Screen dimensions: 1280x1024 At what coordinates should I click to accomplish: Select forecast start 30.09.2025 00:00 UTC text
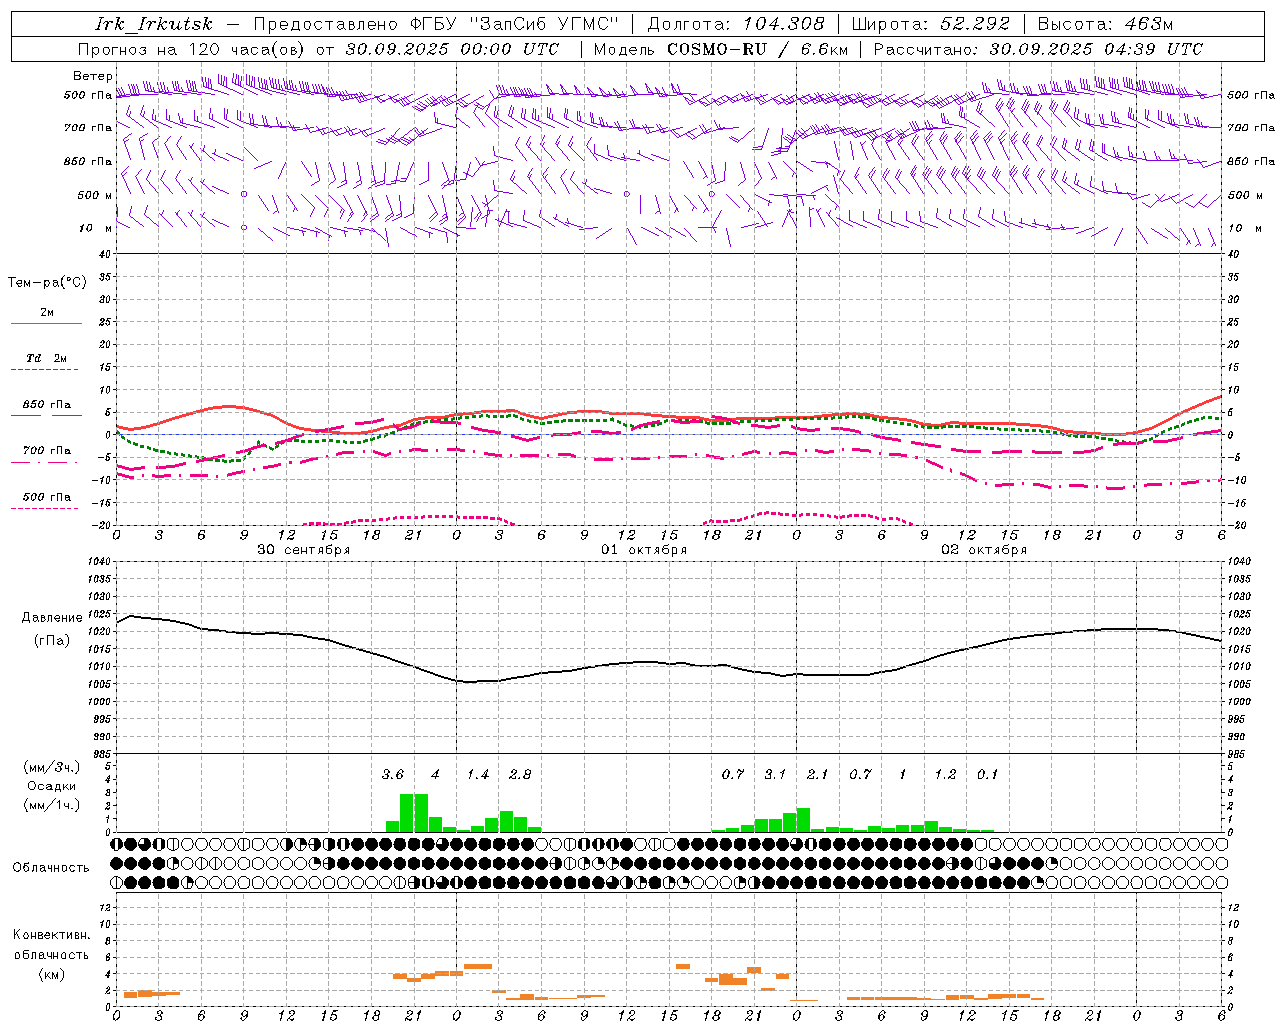point(453,49)
